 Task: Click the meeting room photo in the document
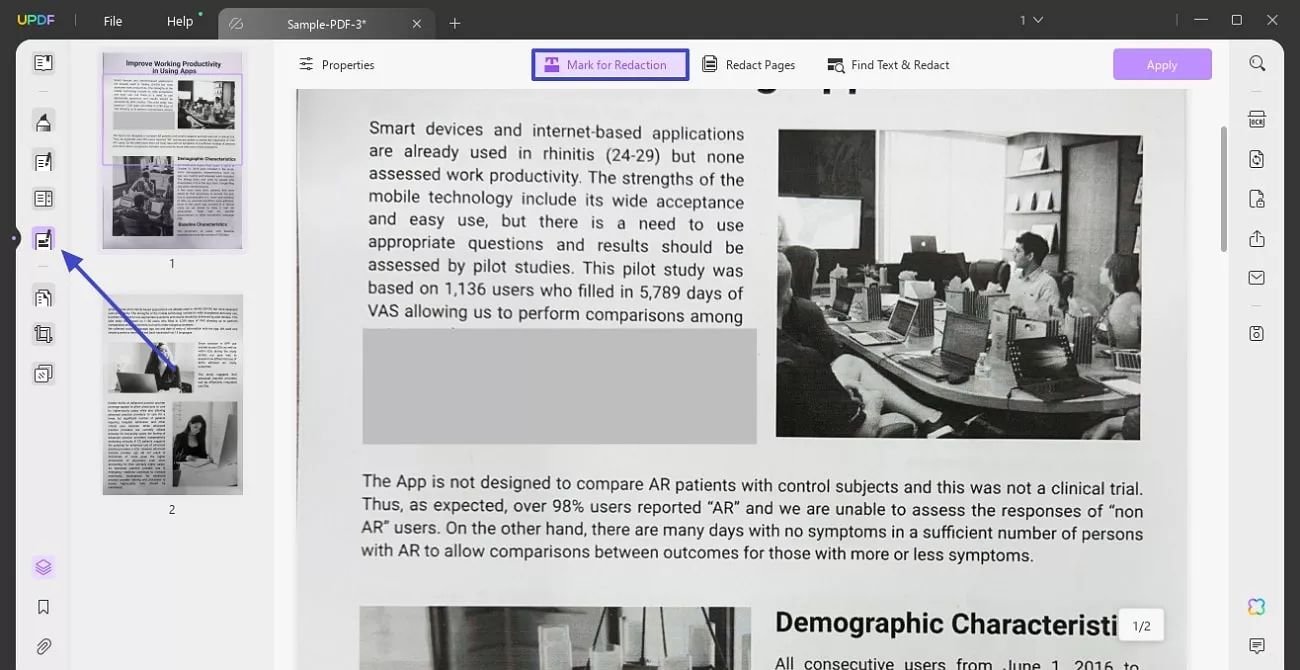(959, 284)
